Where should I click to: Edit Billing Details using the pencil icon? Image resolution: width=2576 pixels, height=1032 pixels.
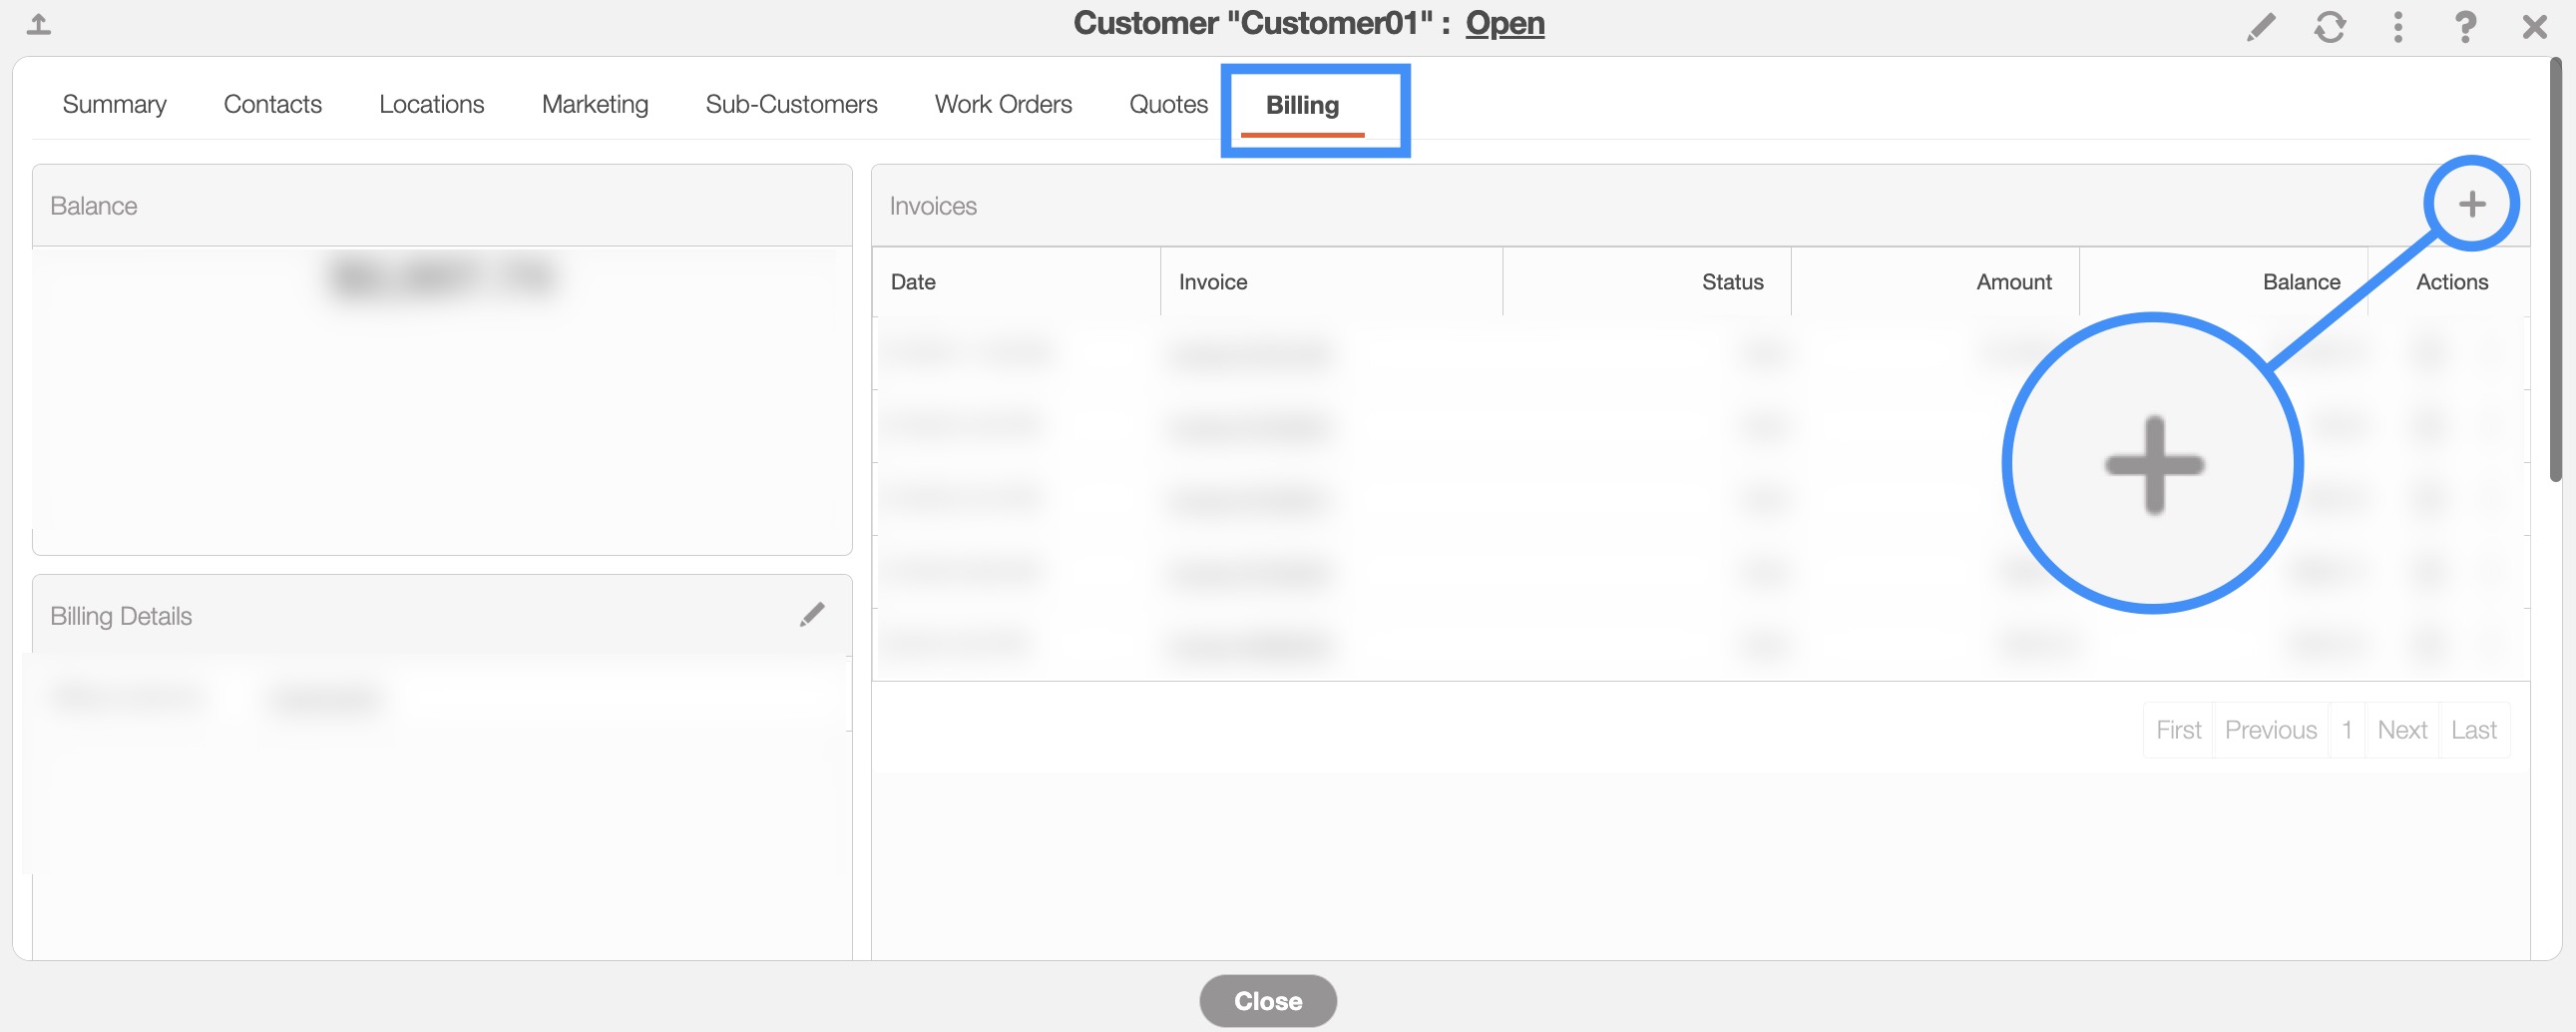click(812, 614)
